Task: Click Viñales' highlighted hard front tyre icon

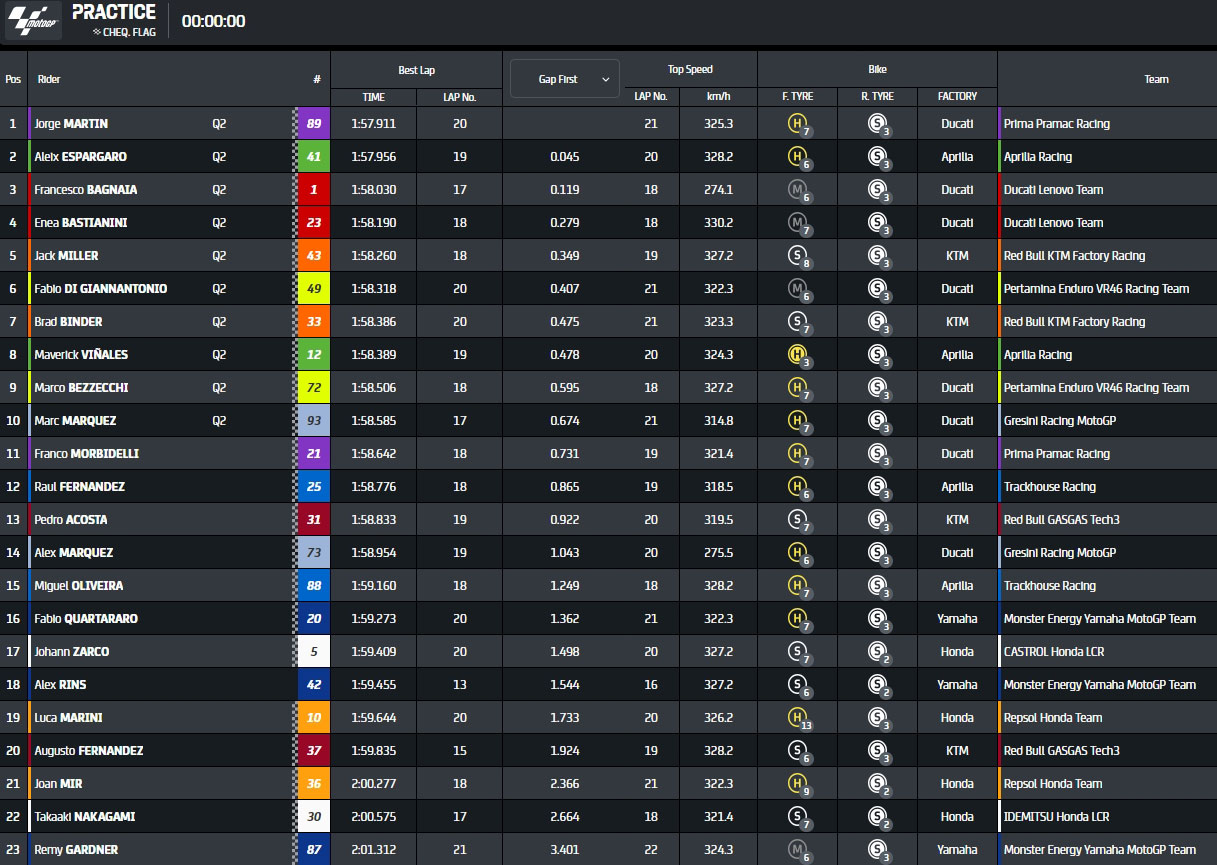Action: (x=797, y=355)
